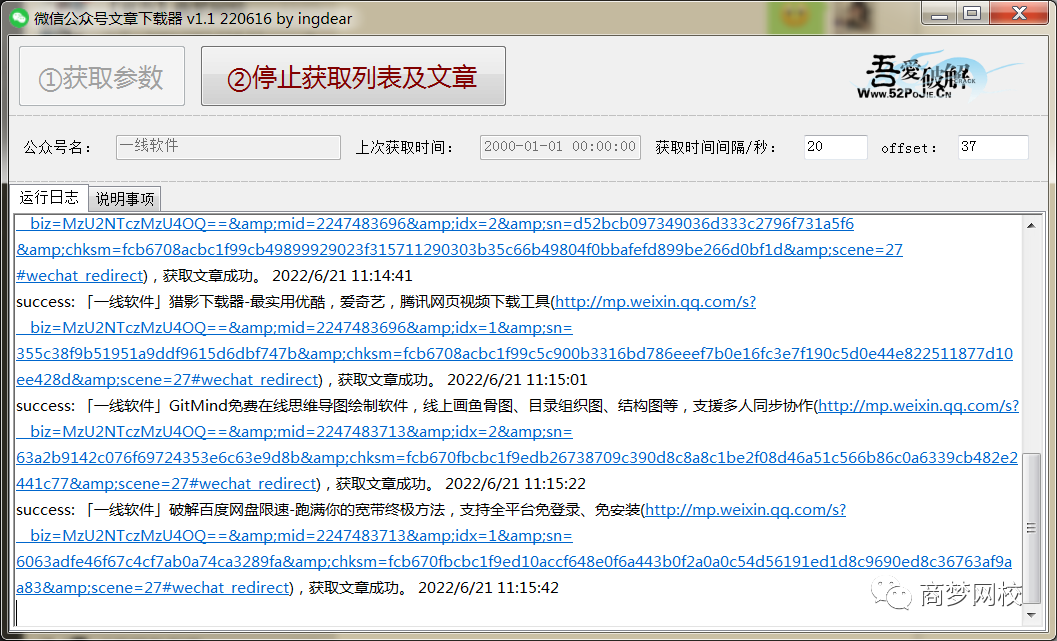Click ②停止获取列表及文章 button
Image resolution: width=1057 pixels, height=641 pixels.
tap(353, 76)
